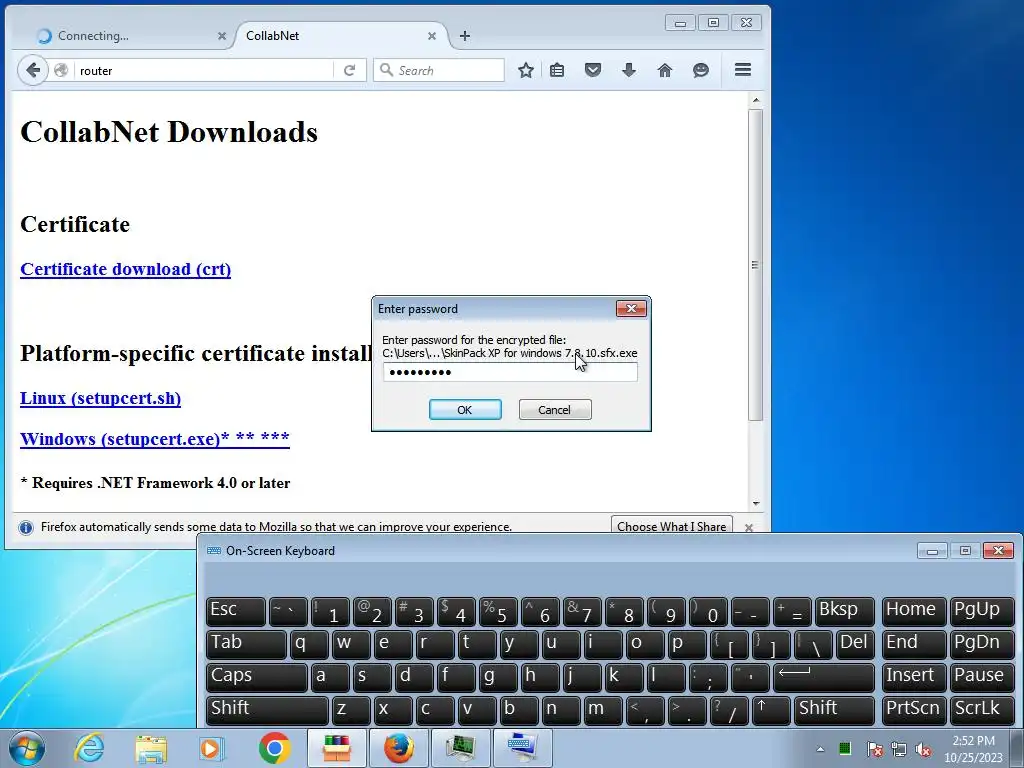
Task: Click the PgUp key on On-Screen Keyboard
Action: [982, 611]
